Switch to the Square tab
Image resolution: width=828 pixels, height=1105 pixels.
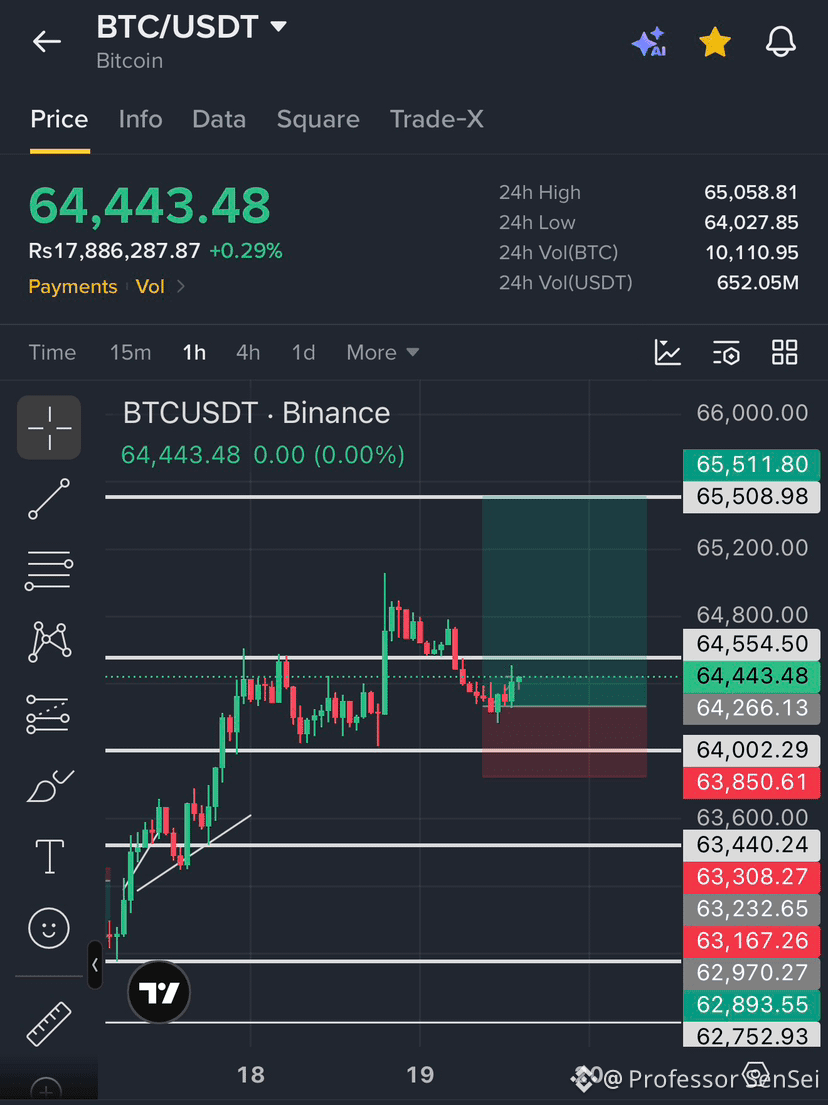[x=318, y=119]
